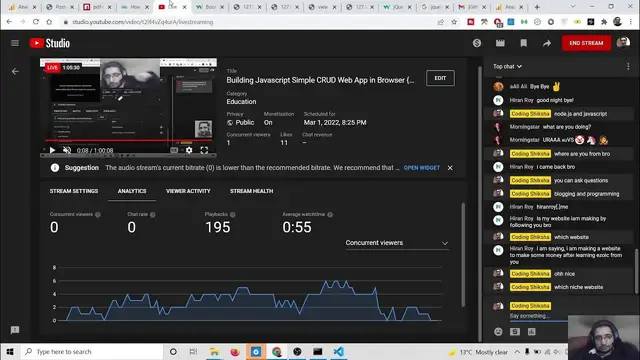The height and width of the screenshot is (360, 640).
Task: Open the STREAM HEALTH tab
Action: [x=251, y=191]
